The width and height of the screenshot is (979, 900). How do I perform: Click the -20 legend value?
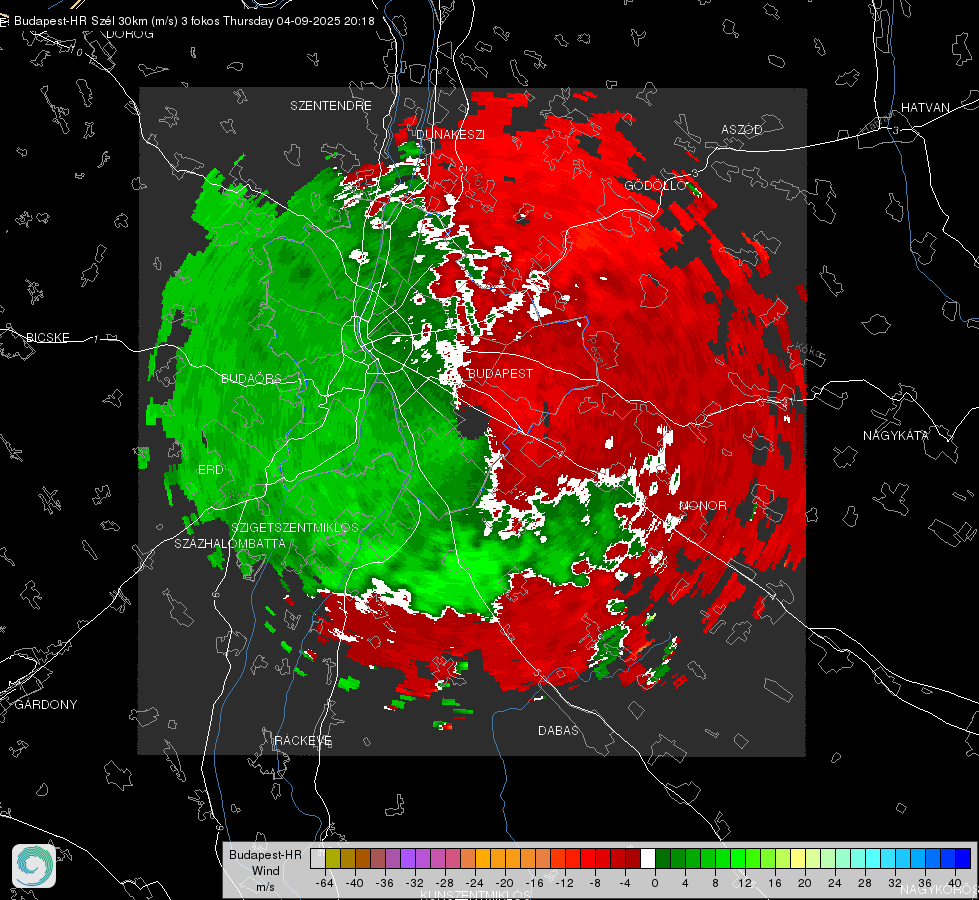pyautogui.click(x=504, y=883)
